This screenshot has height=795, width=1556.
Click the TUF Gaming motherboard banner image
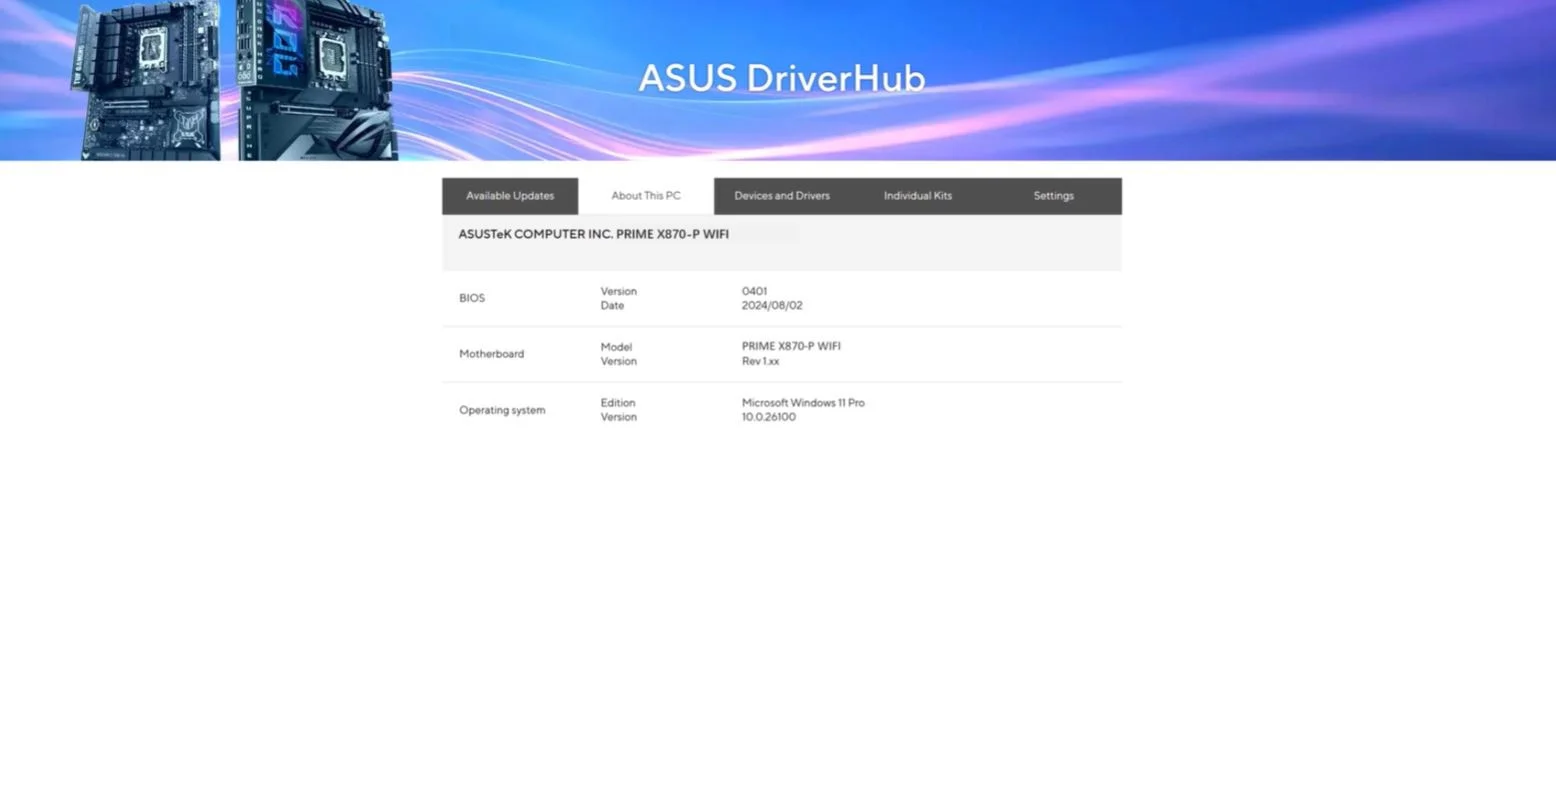(147, 82)
